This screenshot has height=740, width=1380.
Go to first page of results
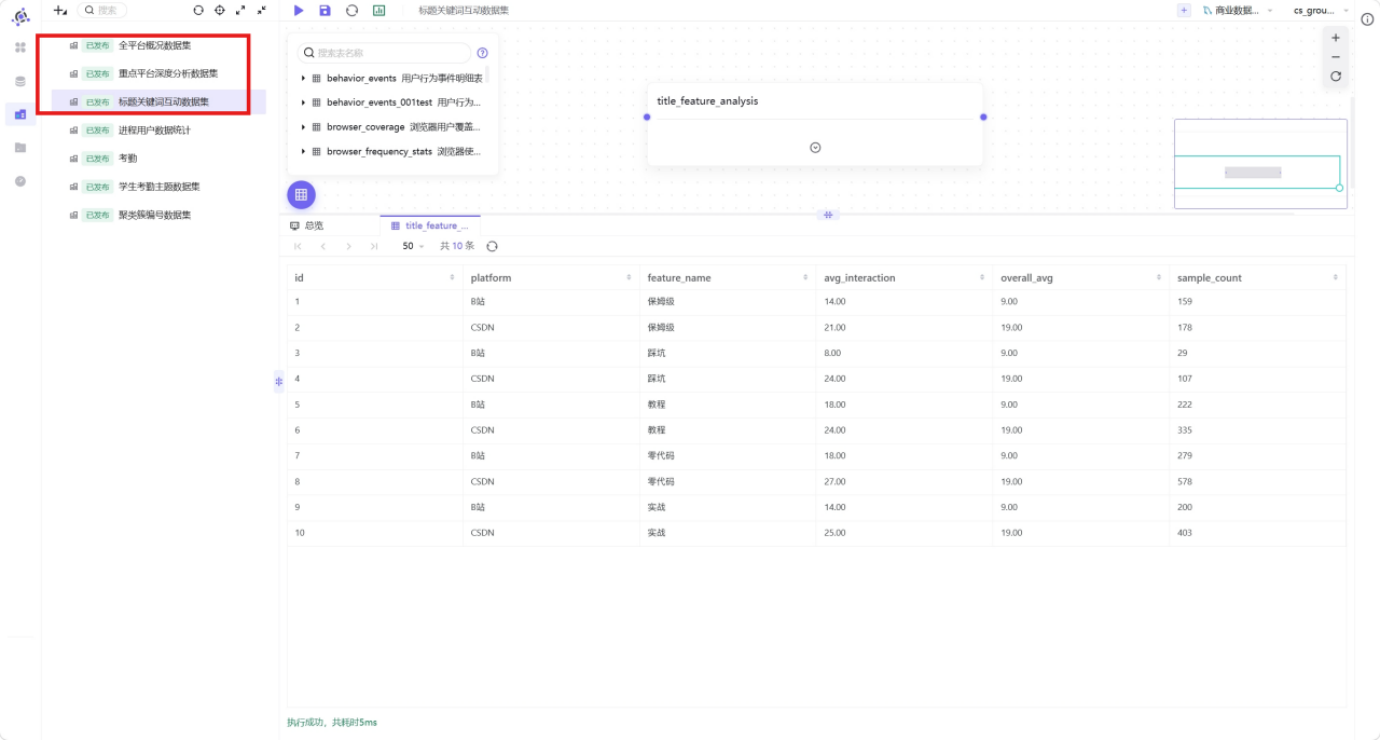click(298, 246)
